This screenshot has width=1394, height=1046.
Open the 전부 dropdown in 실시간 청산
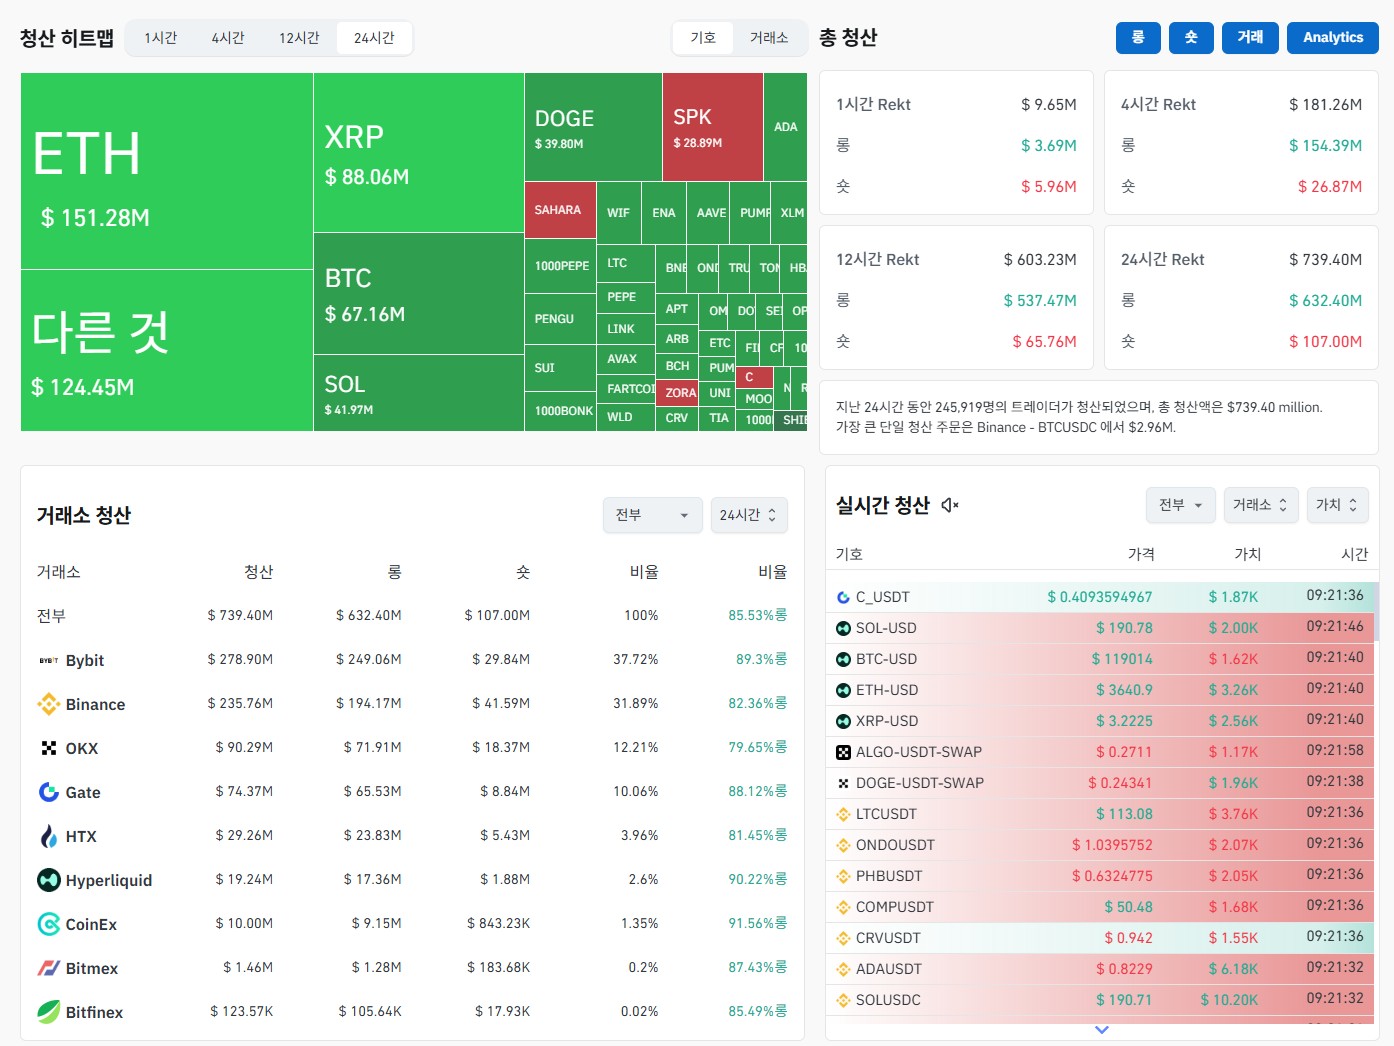pyautogui.click(x=1181, y=505)
